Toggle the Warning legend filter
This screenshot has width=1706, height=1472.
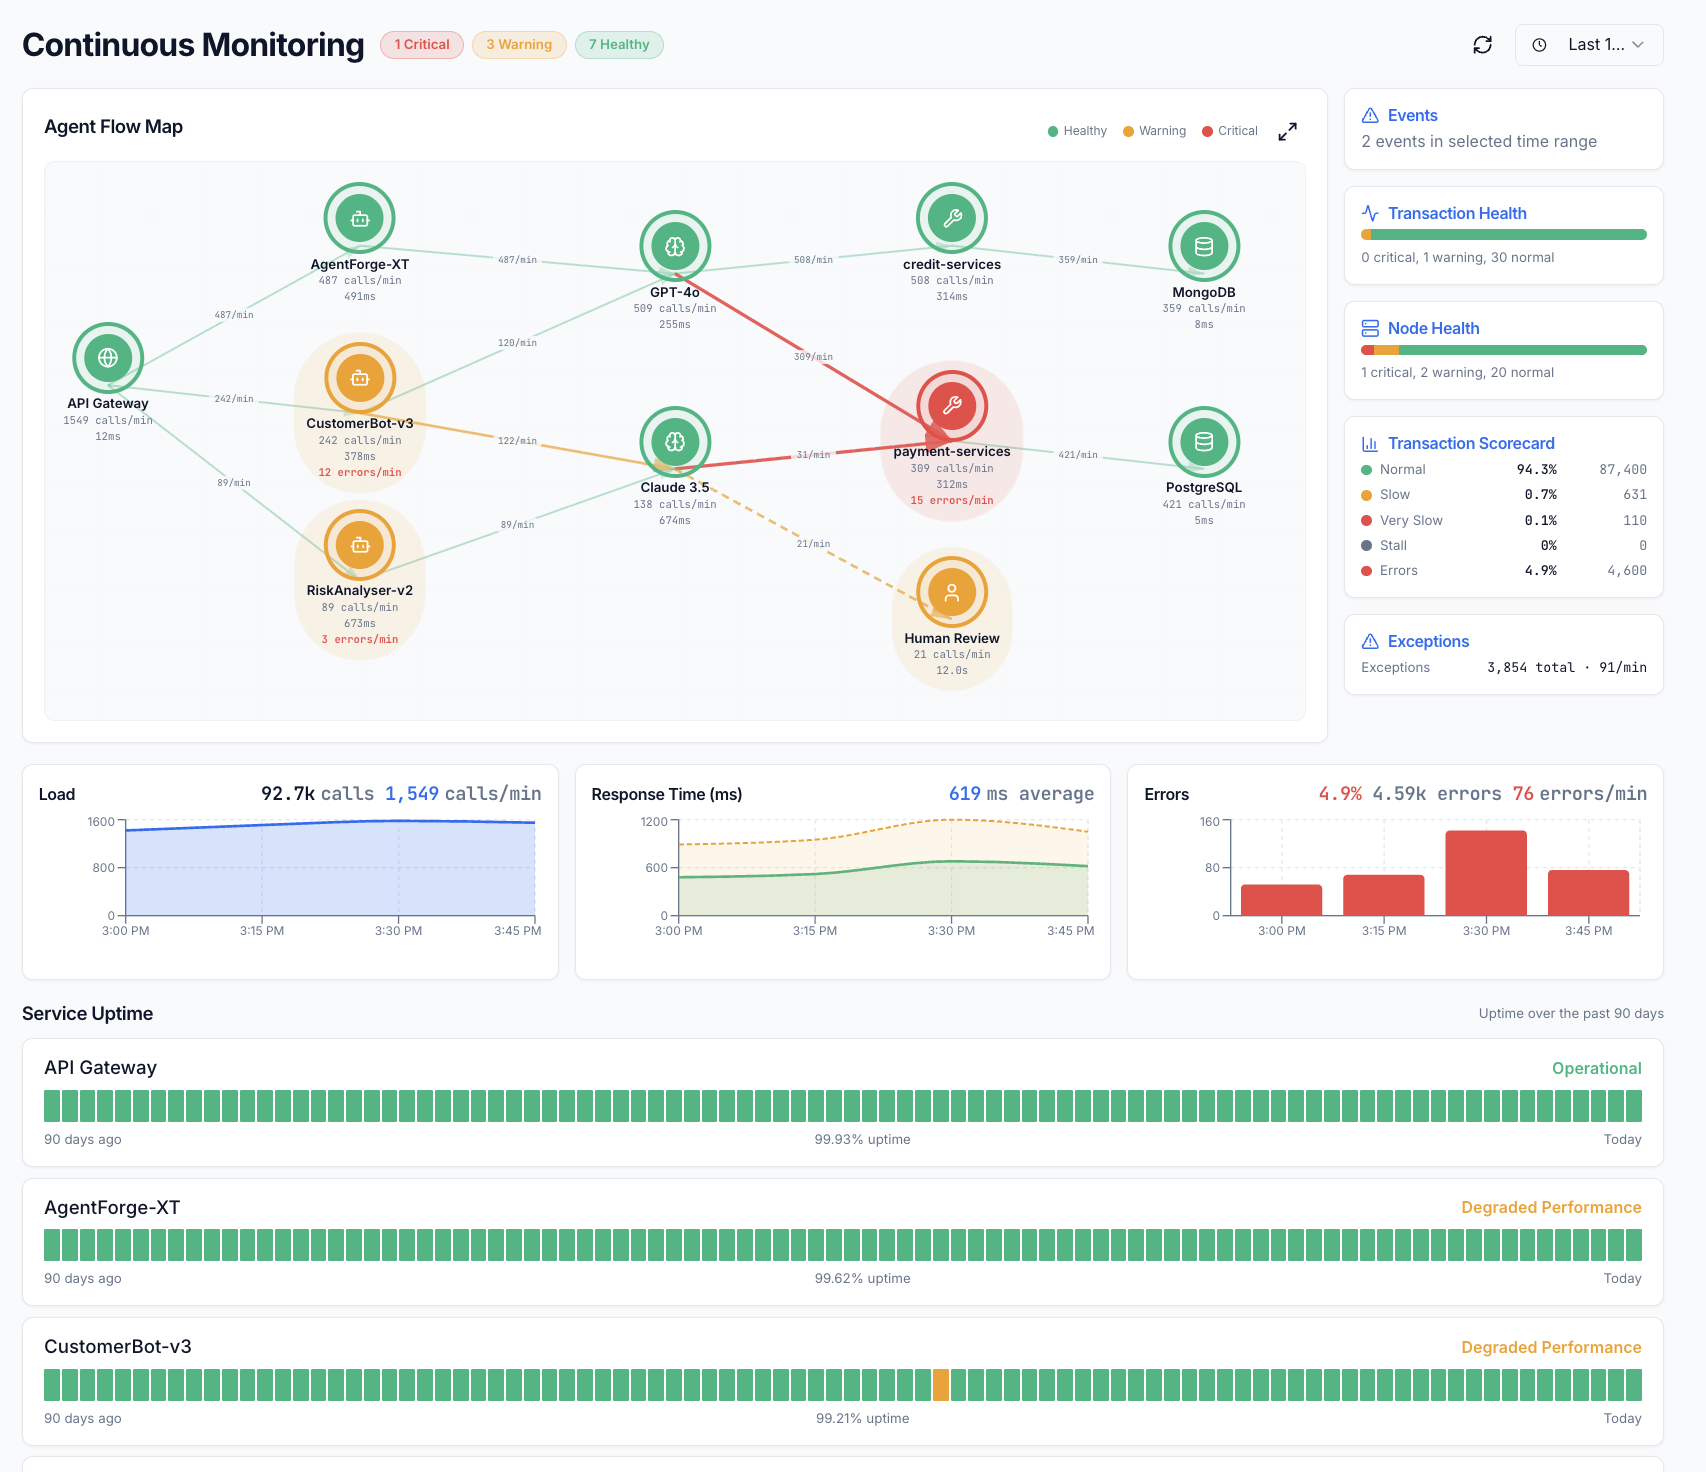click(x=1154, y=131)
